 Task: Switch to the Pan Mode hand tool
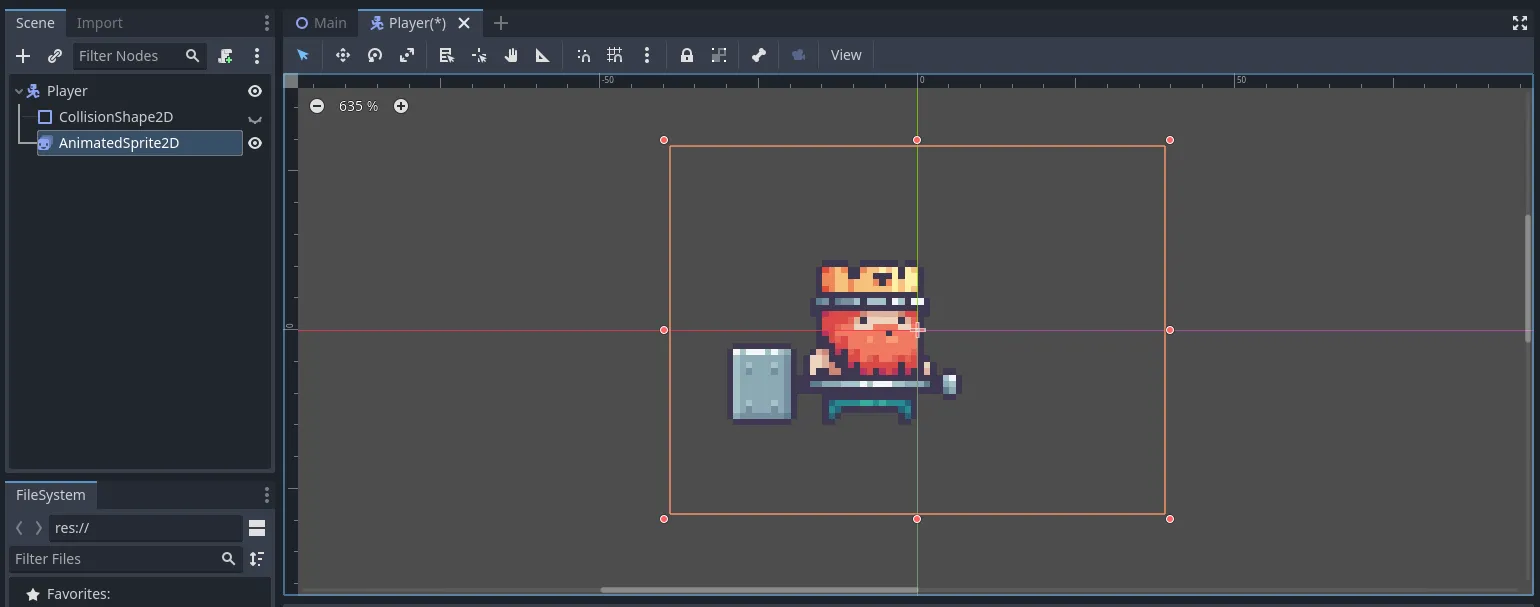[511, 55]
